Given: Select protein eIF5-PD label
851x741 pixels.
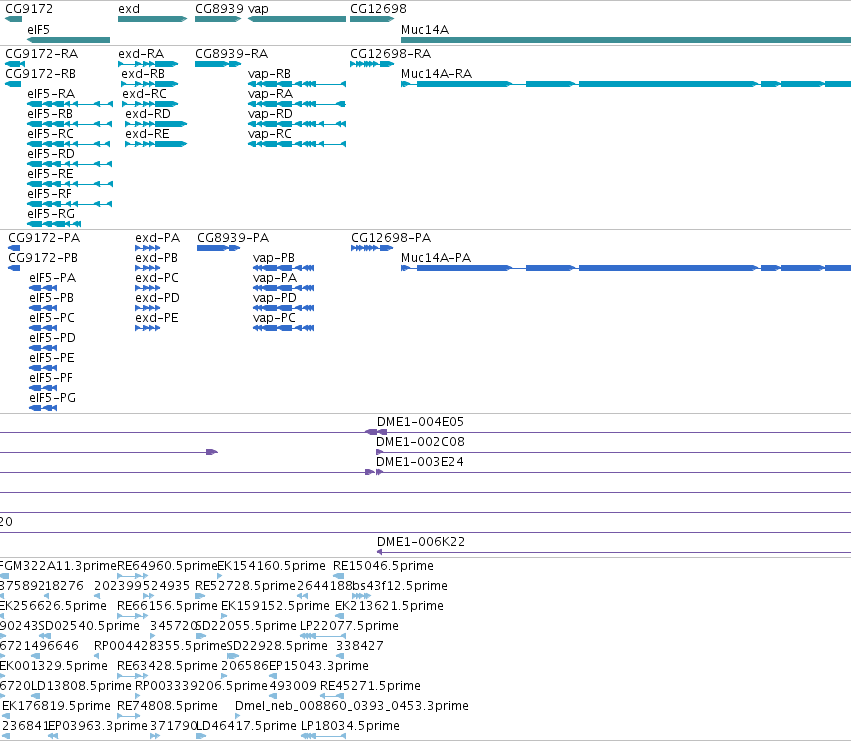Looking at the screenshot, I should [53, 338].
